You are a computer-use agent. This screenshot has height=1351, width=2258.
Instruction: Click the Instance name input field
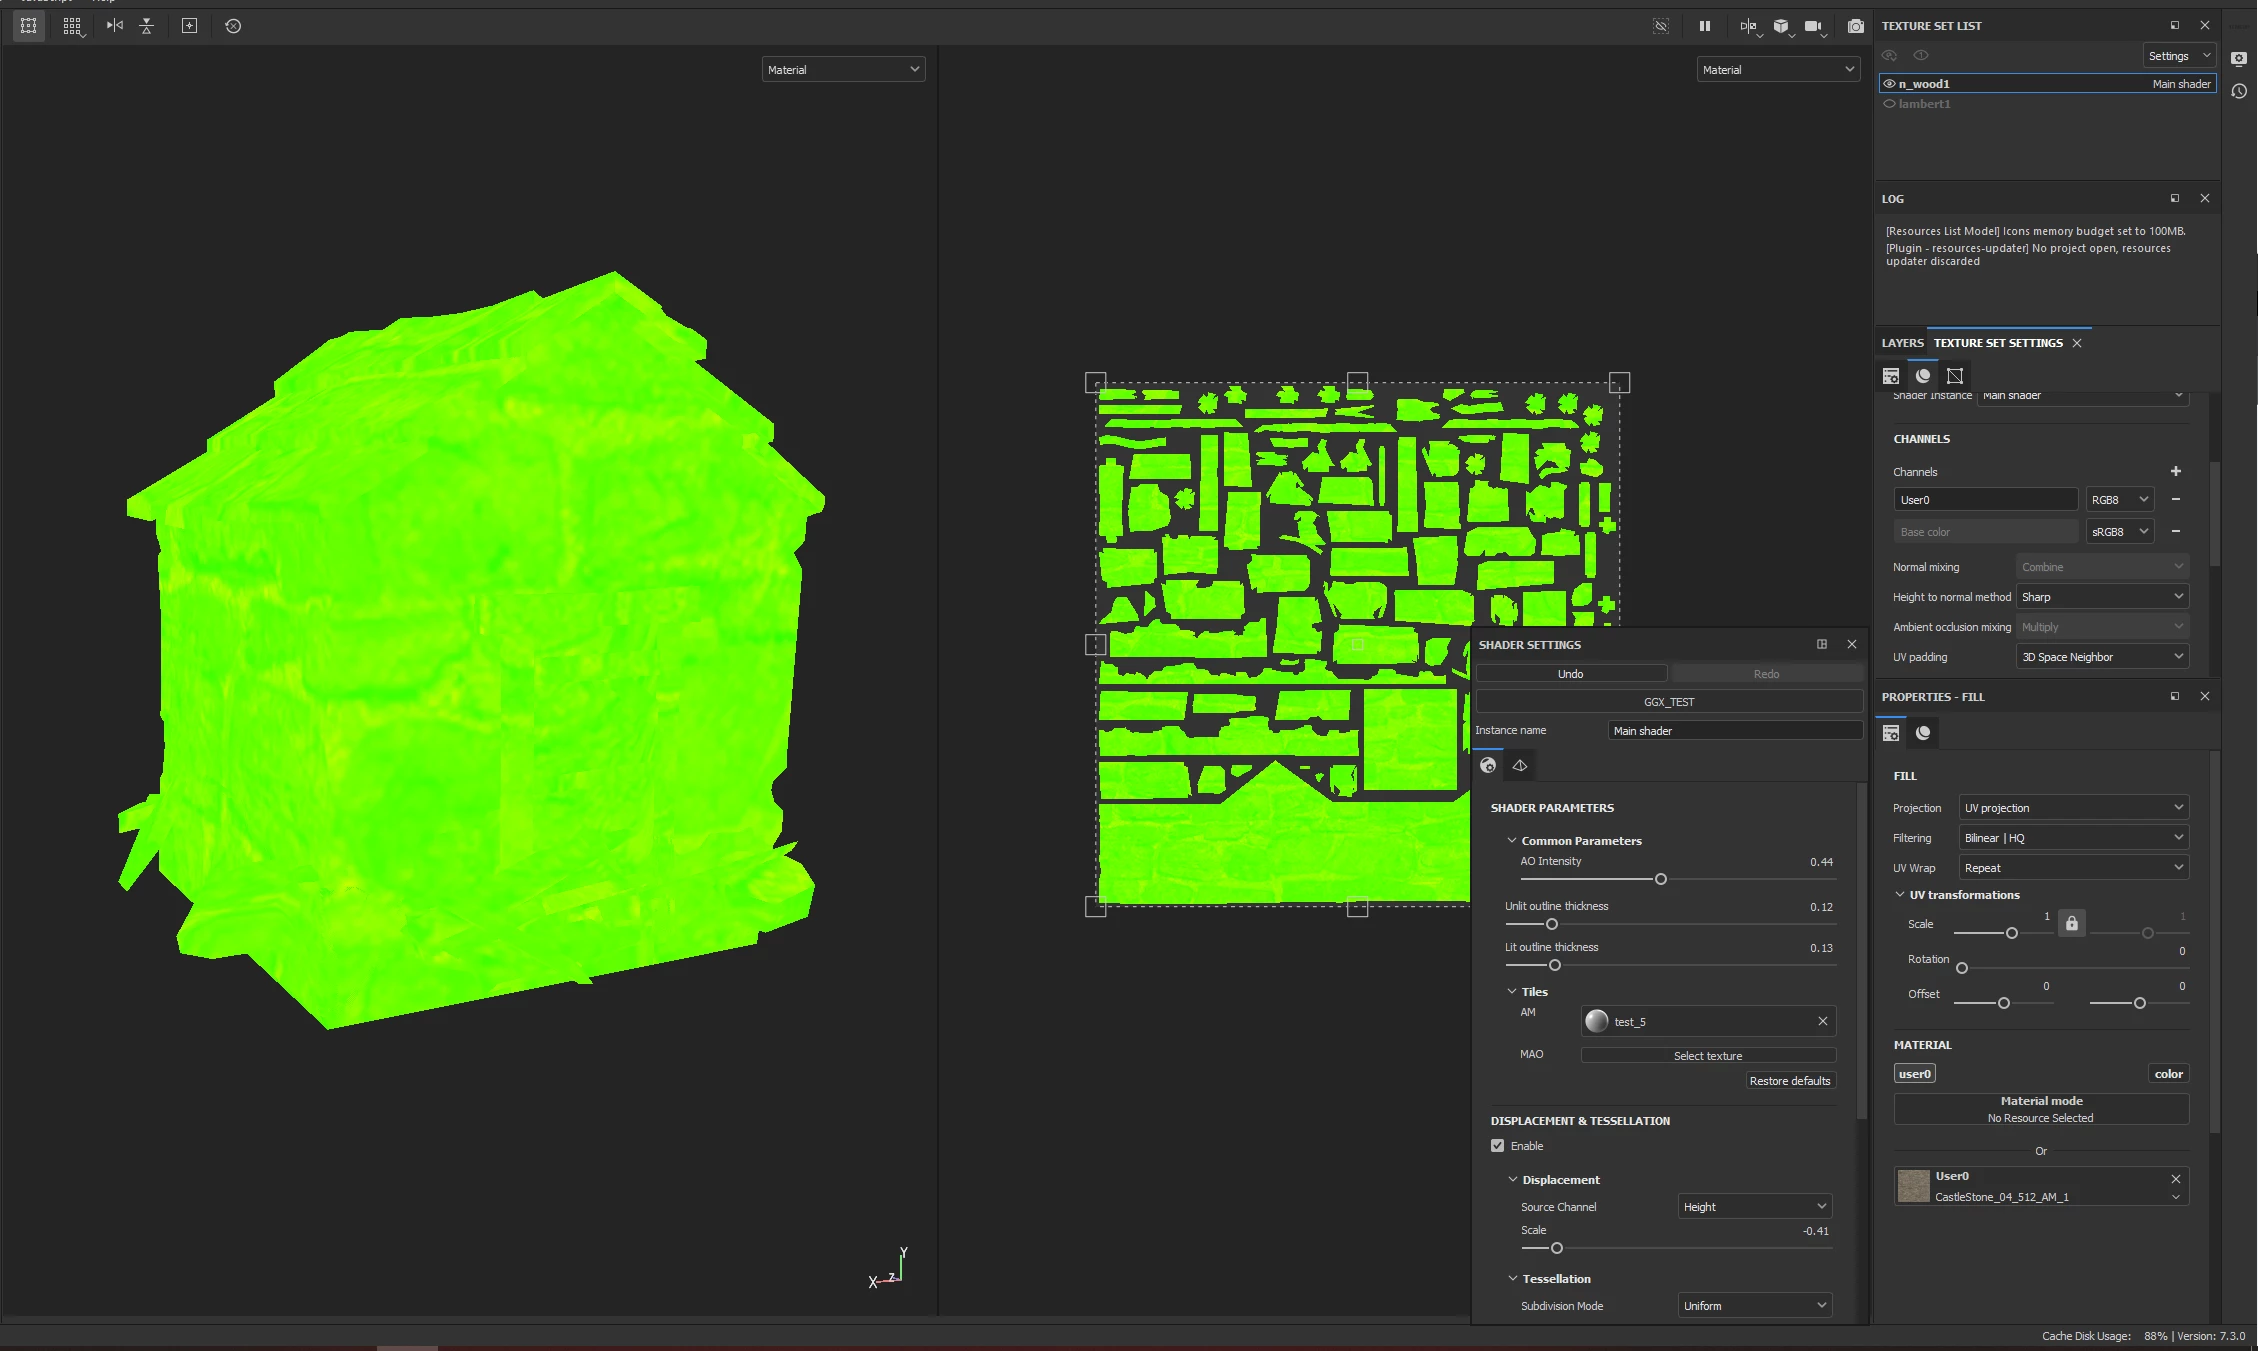[x=1734, y=731]
